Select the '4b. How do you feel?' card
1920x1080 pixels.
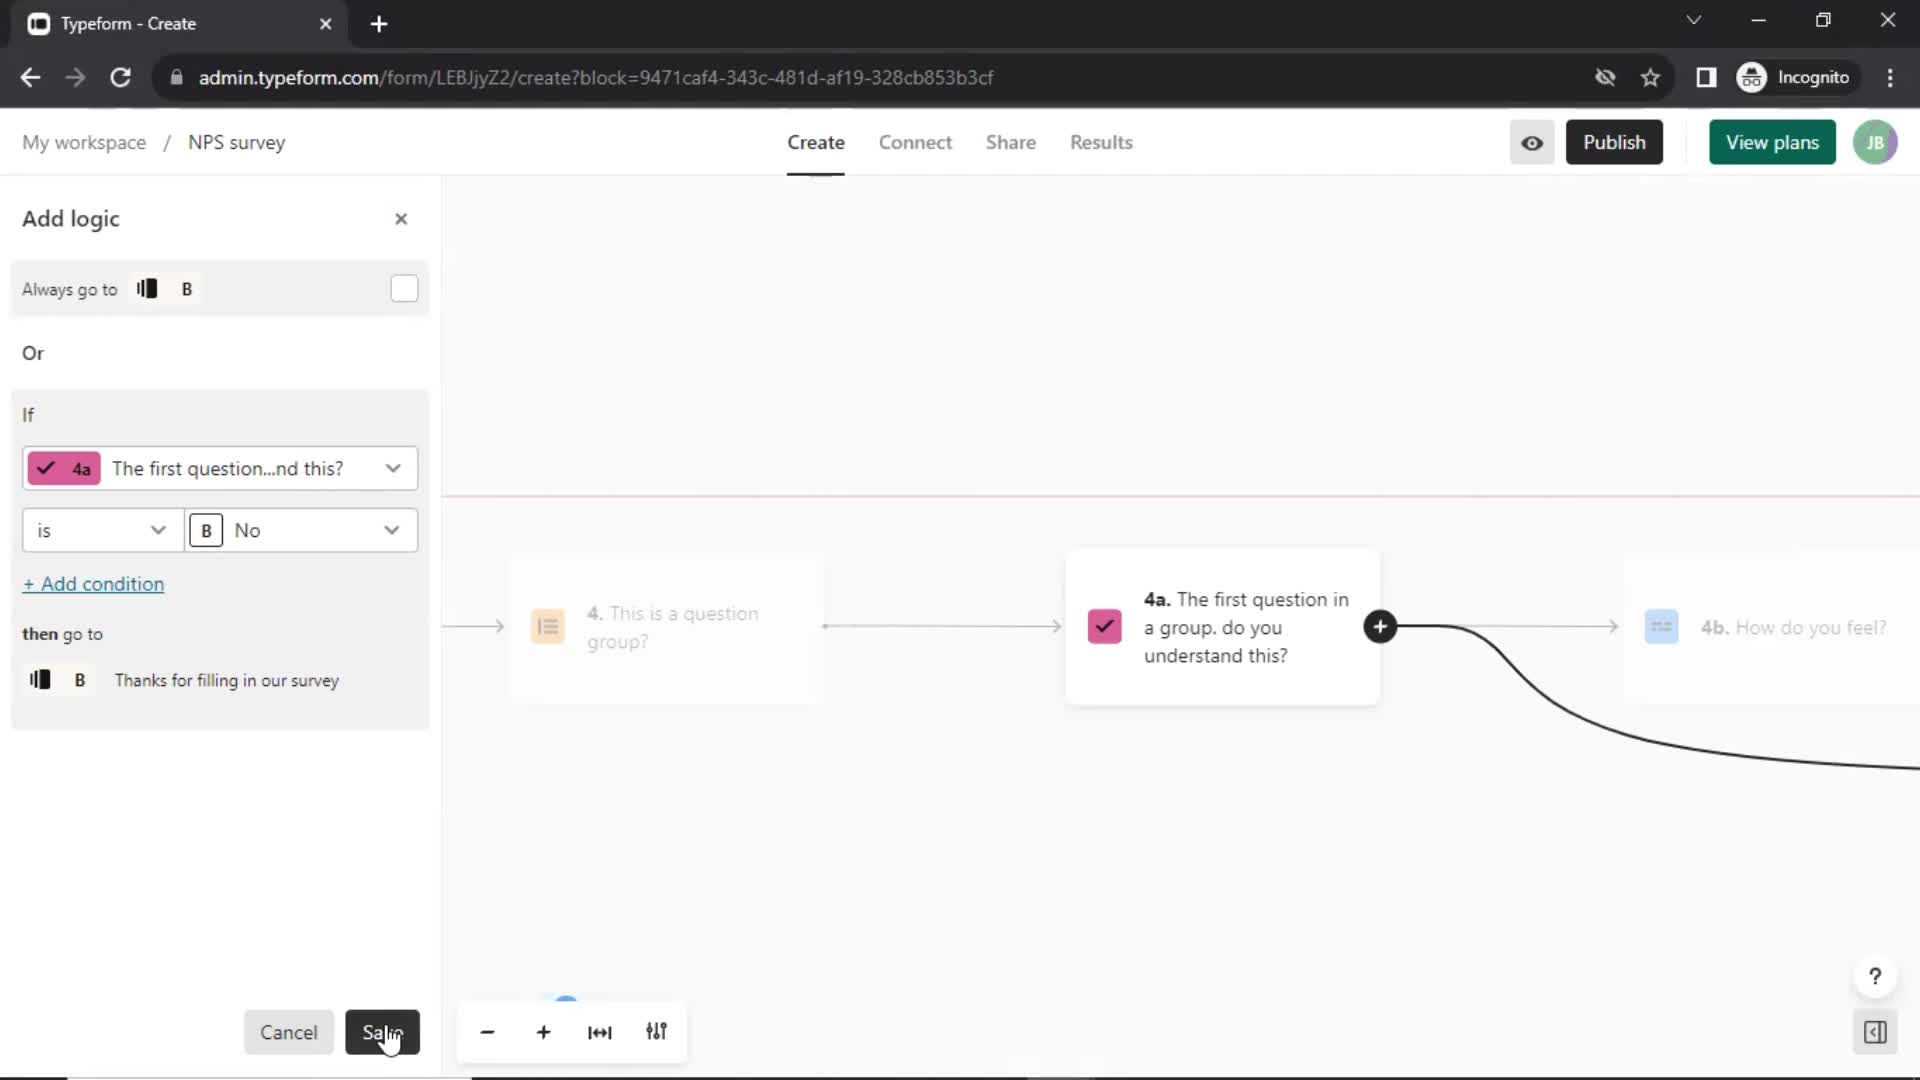coord(1771,627)
